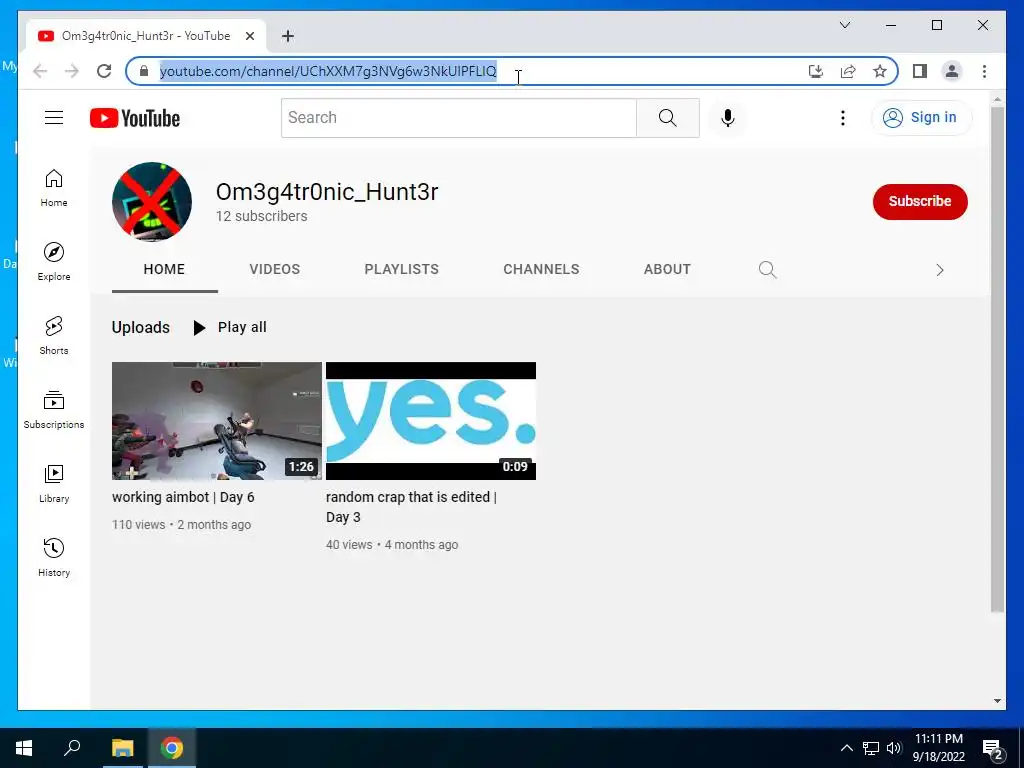
Task: Click Chrome icon in taskbar
Action: pyautogui.click(x=172, y=748)
